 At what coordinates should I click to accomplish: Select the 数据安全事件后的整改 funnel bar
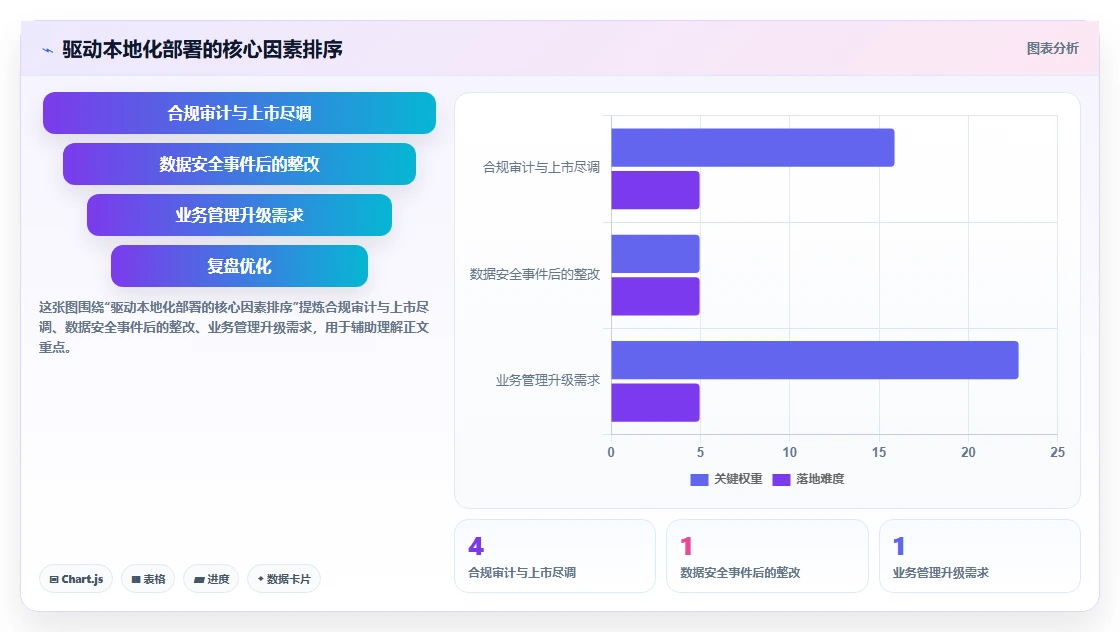(239, 164)
